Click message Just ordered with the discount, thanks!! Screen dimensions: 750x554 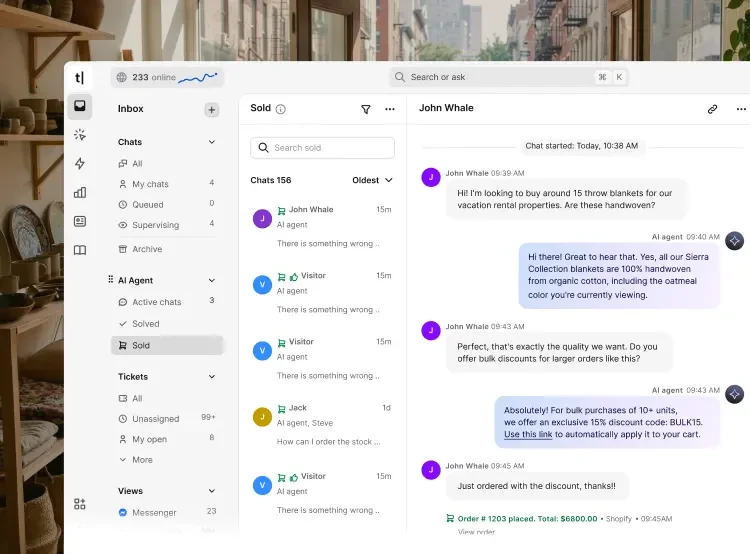click(537, 486)
